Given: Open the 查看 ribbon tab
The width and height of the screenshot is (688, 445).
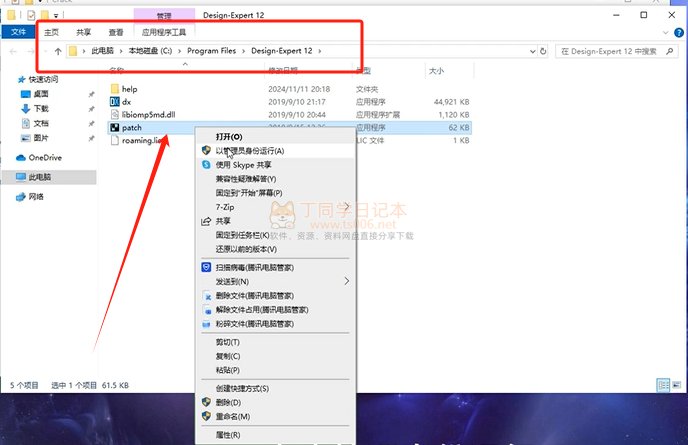Looking at the screenshot, I should click(116, 32).
